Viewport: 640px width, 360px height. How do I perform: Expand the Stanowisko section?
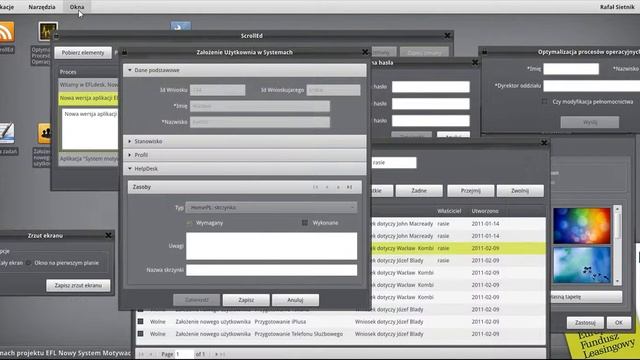point(244,141)
